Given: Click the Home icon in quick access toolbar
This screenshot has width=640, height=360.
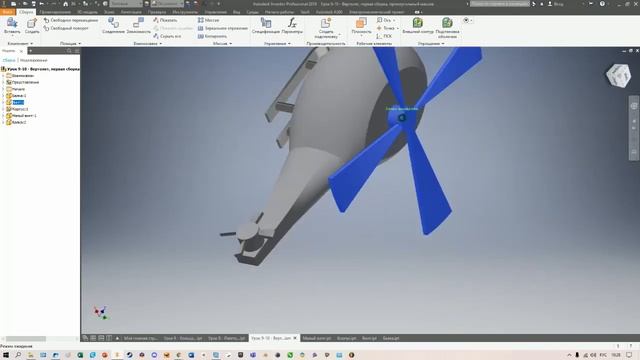Looking at the screenshot, I should [x=65, y=4].
